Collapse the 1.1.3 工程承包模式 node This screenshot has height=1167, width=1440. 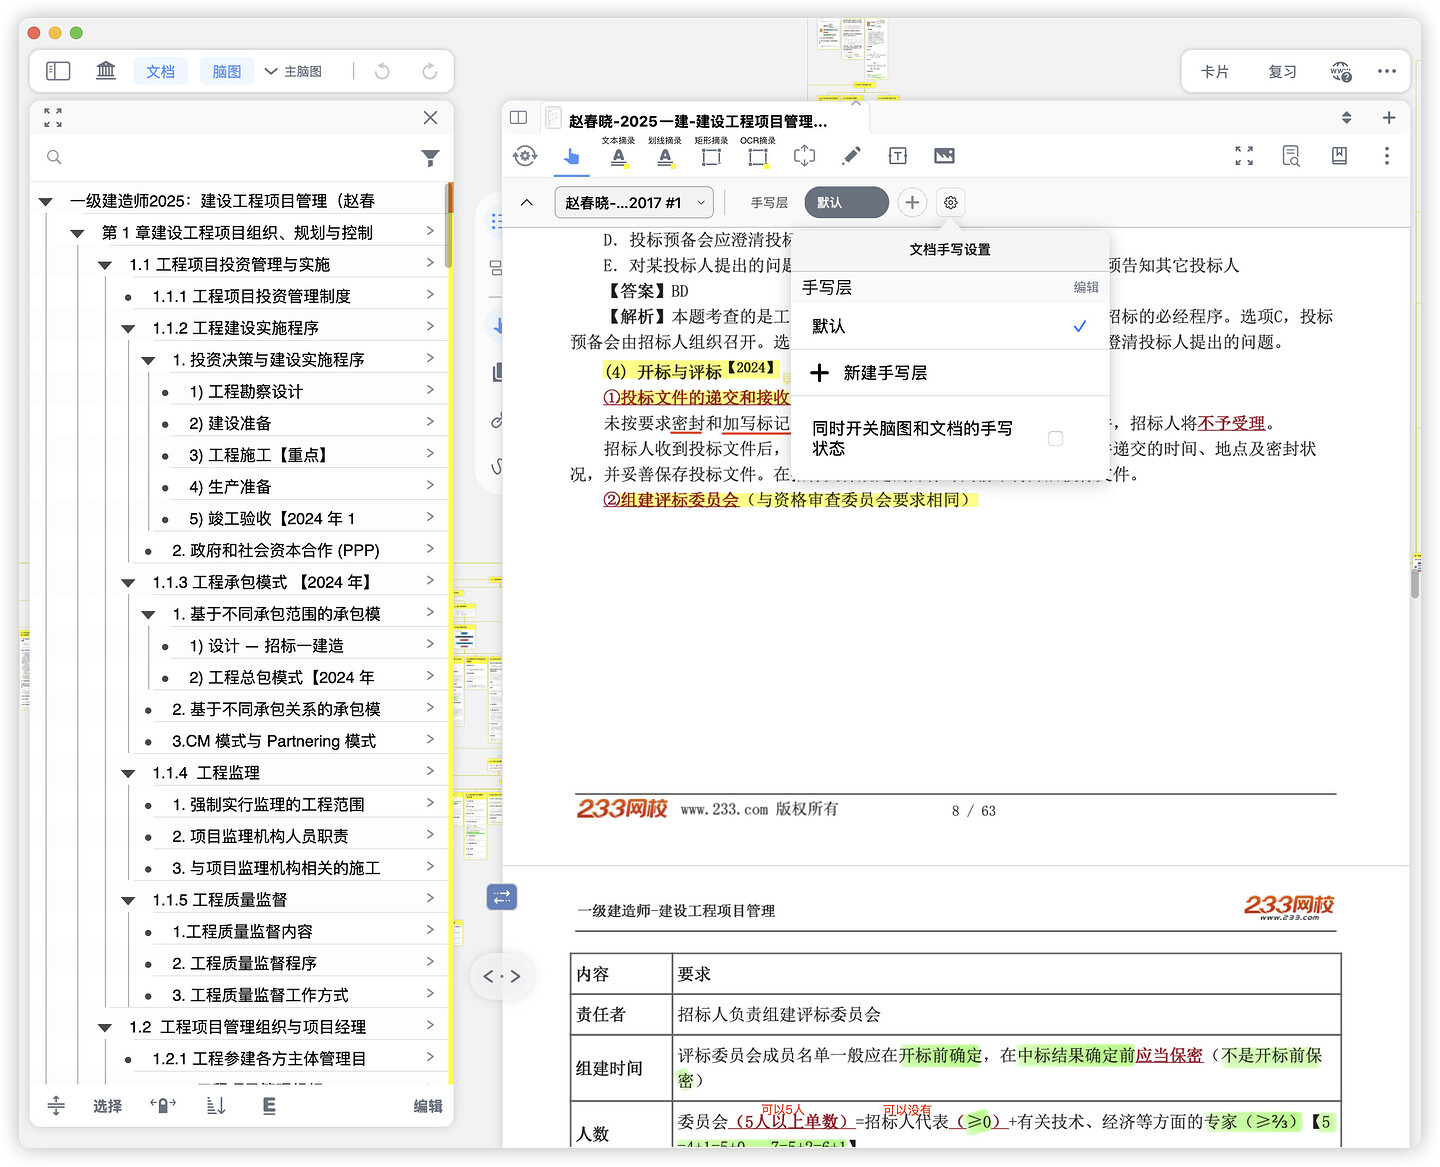click(x=128, y=582)
